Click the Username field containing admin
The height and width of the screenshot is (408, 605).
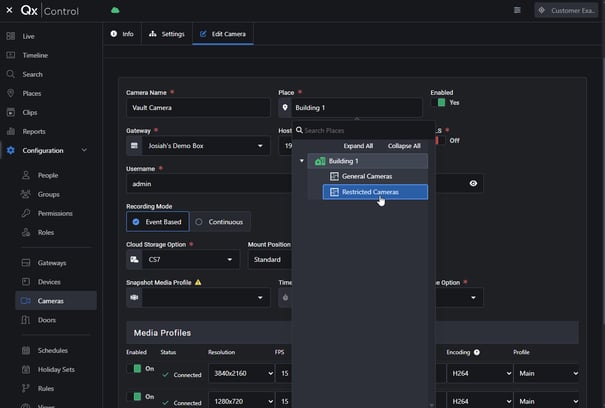(209, 184)
